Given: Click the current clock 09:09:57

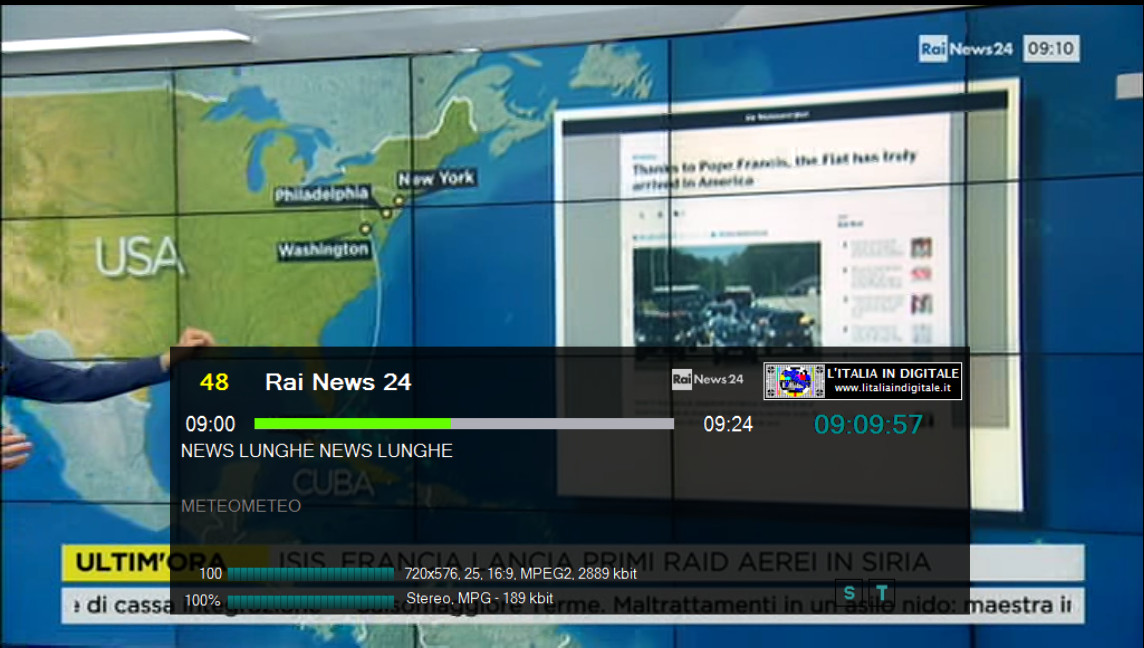Looking at the screenshot, I should [x=868, y=424].
